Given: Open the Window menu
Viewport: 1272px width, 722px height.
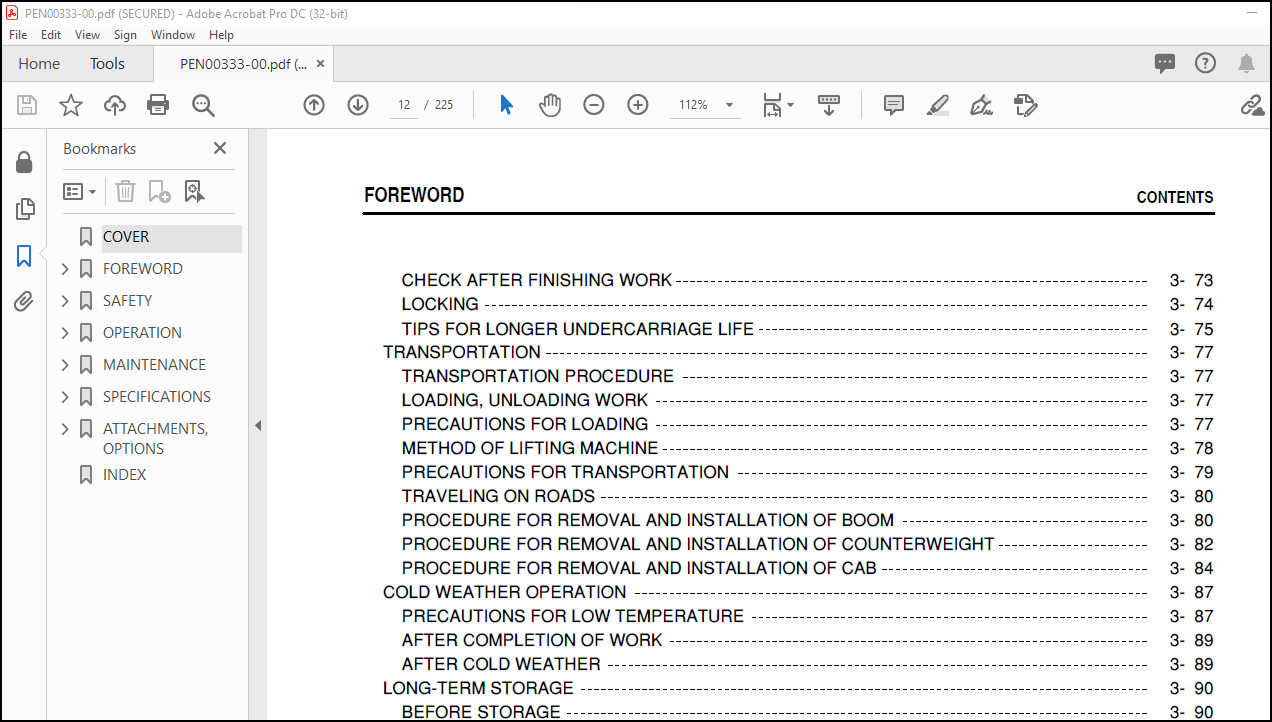Looking at the screenshot, I should pyautogui.click(x=173, y=34).
